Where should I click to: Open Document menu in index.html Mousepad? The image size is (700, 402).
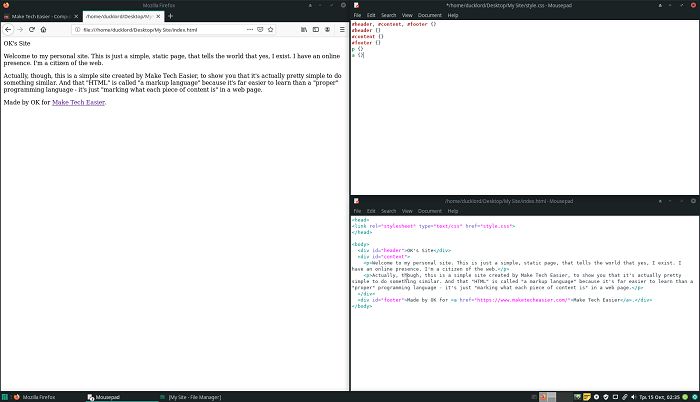pos(429,211)
